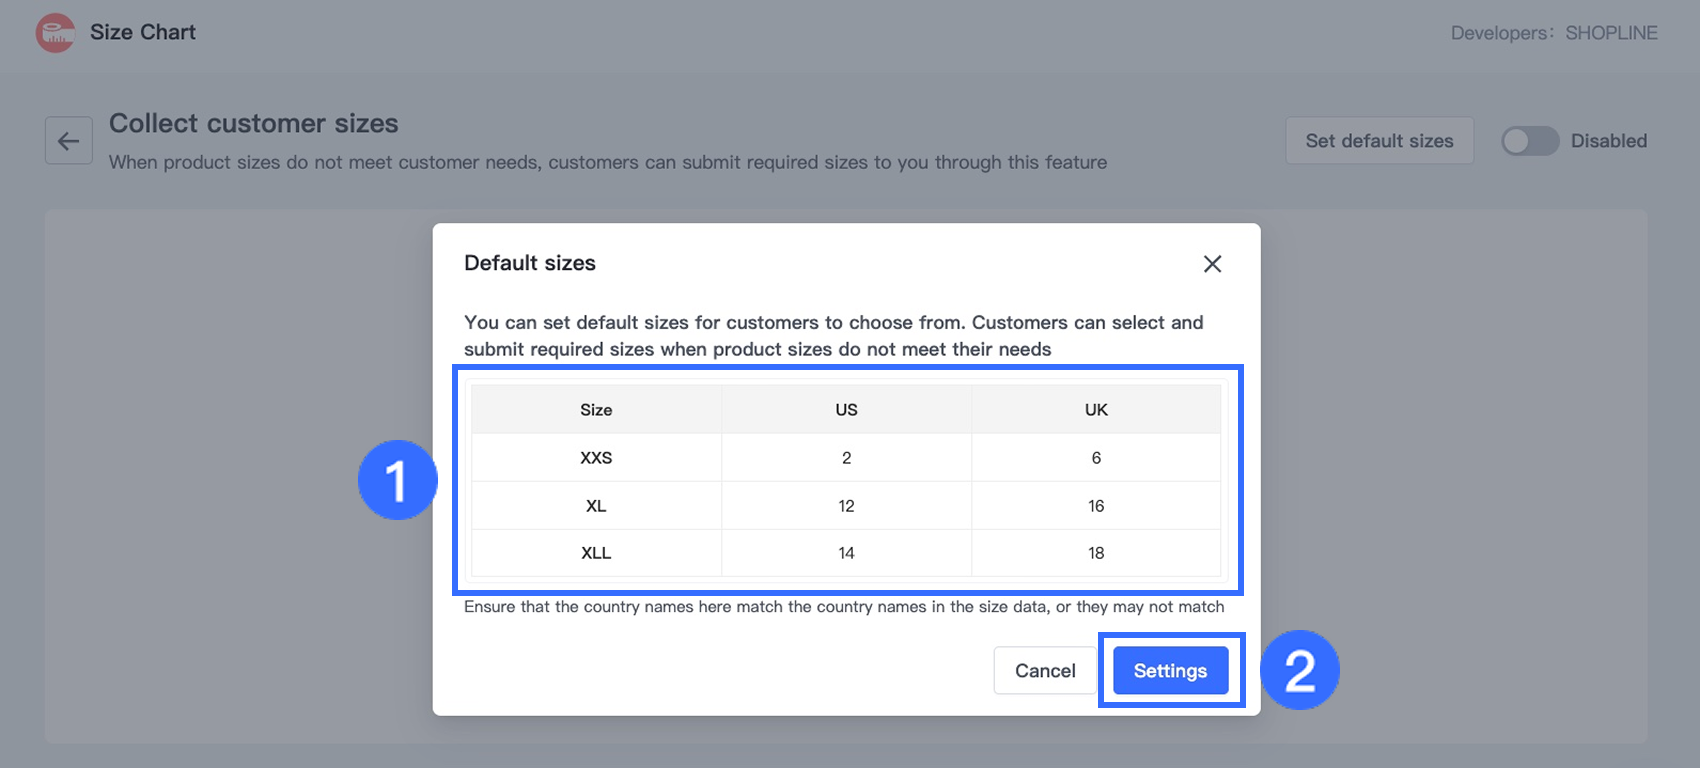The height and width of the screenshot is (768, 1700).
Task: Click US value 14 in XLL row
Action: coord(846,553)
